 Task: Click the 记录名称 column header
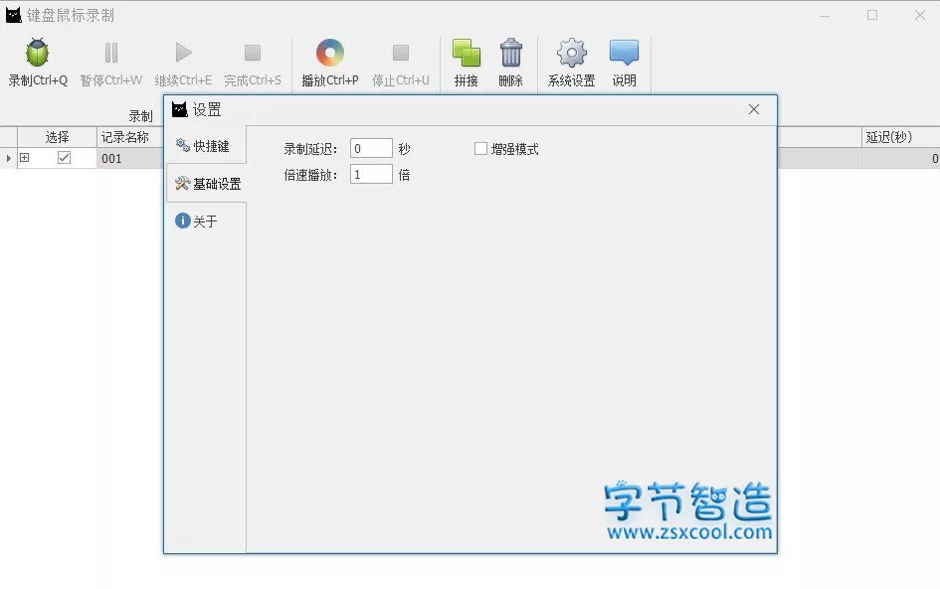point(129,137)
